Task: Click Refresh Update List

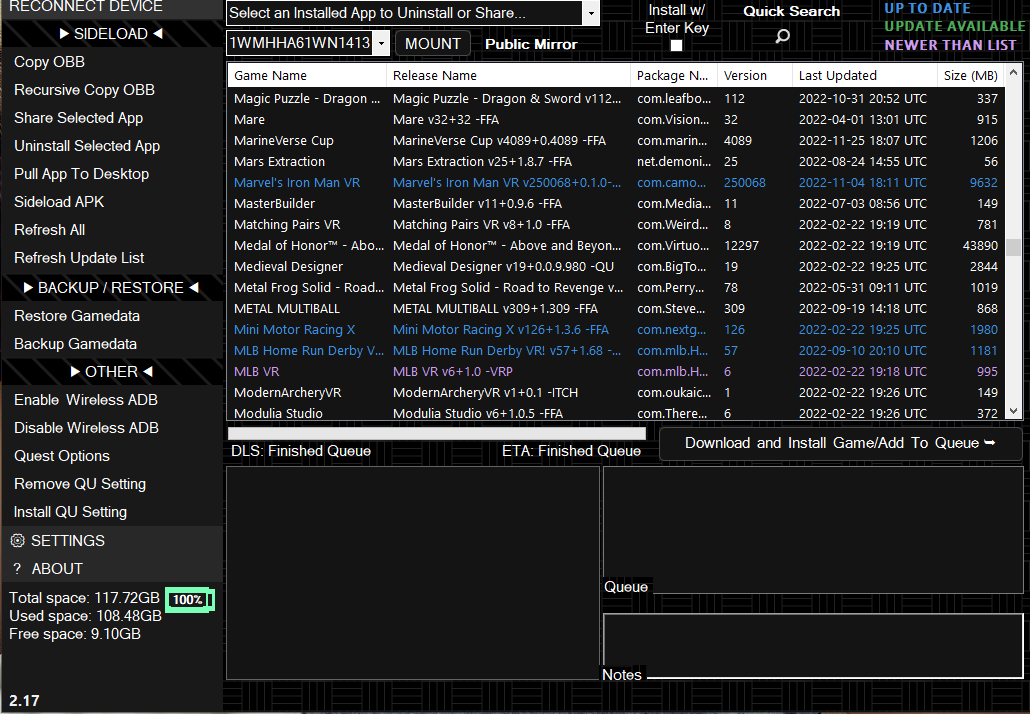Action: [79, 258]
